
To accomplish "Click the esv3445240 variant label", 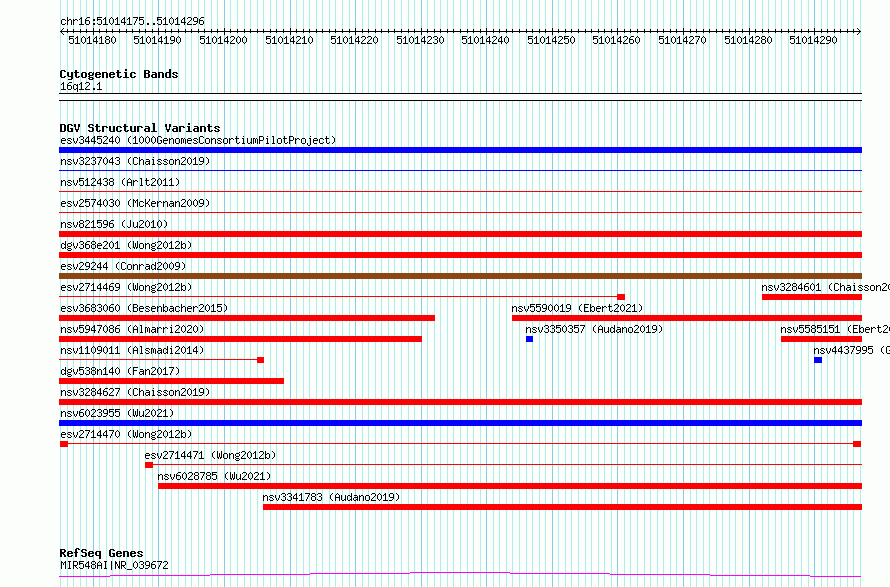I will pos(198,140).
